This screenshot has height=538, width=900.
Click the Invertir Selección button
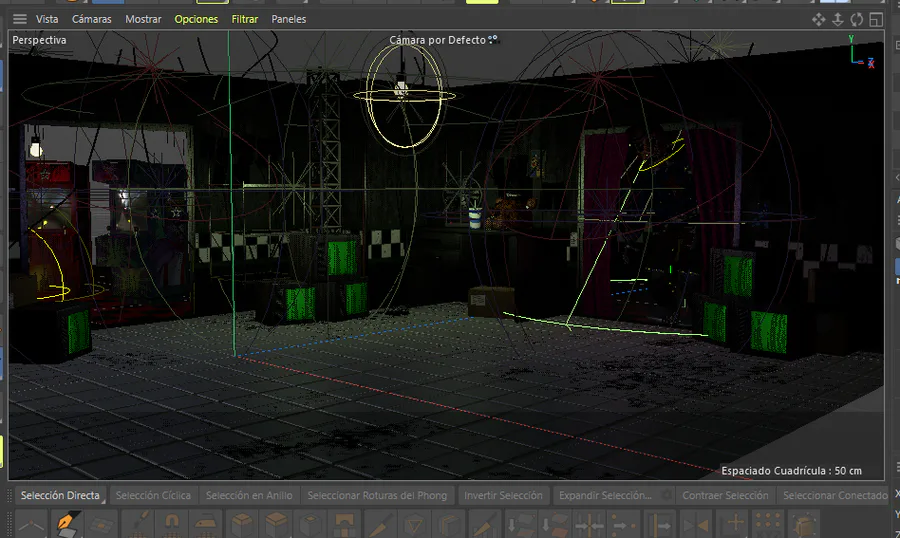[x=503, y=495]
